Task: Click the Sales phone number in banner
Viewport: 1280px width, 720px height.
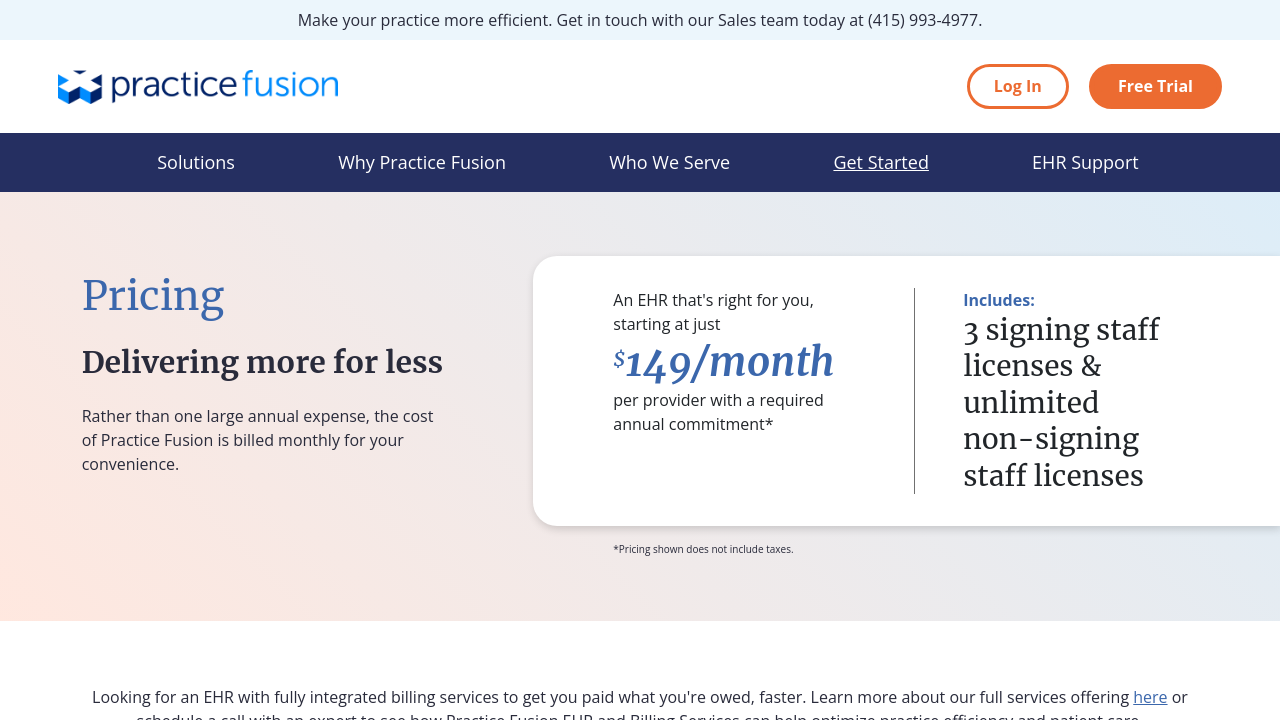Action: coord(924,20)
